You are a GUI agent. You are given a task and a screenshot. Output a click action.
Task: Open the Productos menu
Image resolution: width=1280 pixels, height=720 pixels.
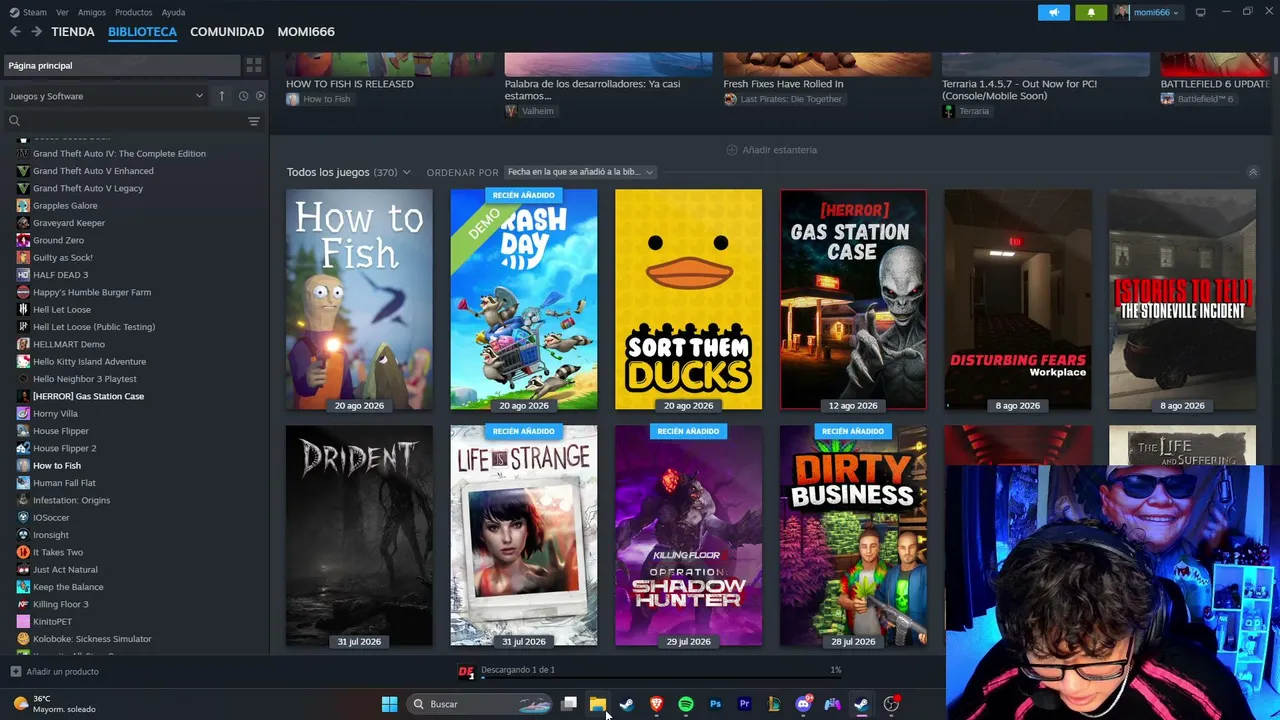point(134,12)
